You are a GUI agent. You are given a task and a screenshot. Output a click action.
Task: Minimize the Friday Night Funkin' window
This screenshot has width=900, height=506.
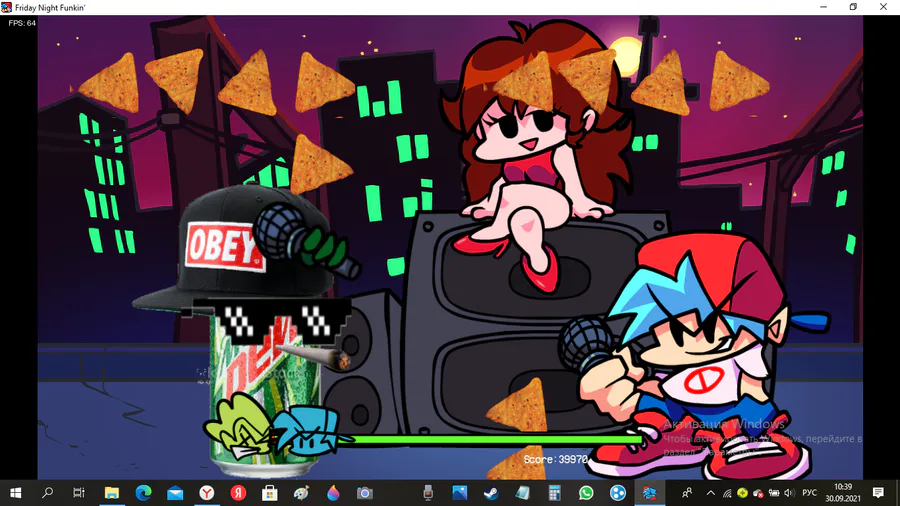pyautogui.click(x=824, y=7)
